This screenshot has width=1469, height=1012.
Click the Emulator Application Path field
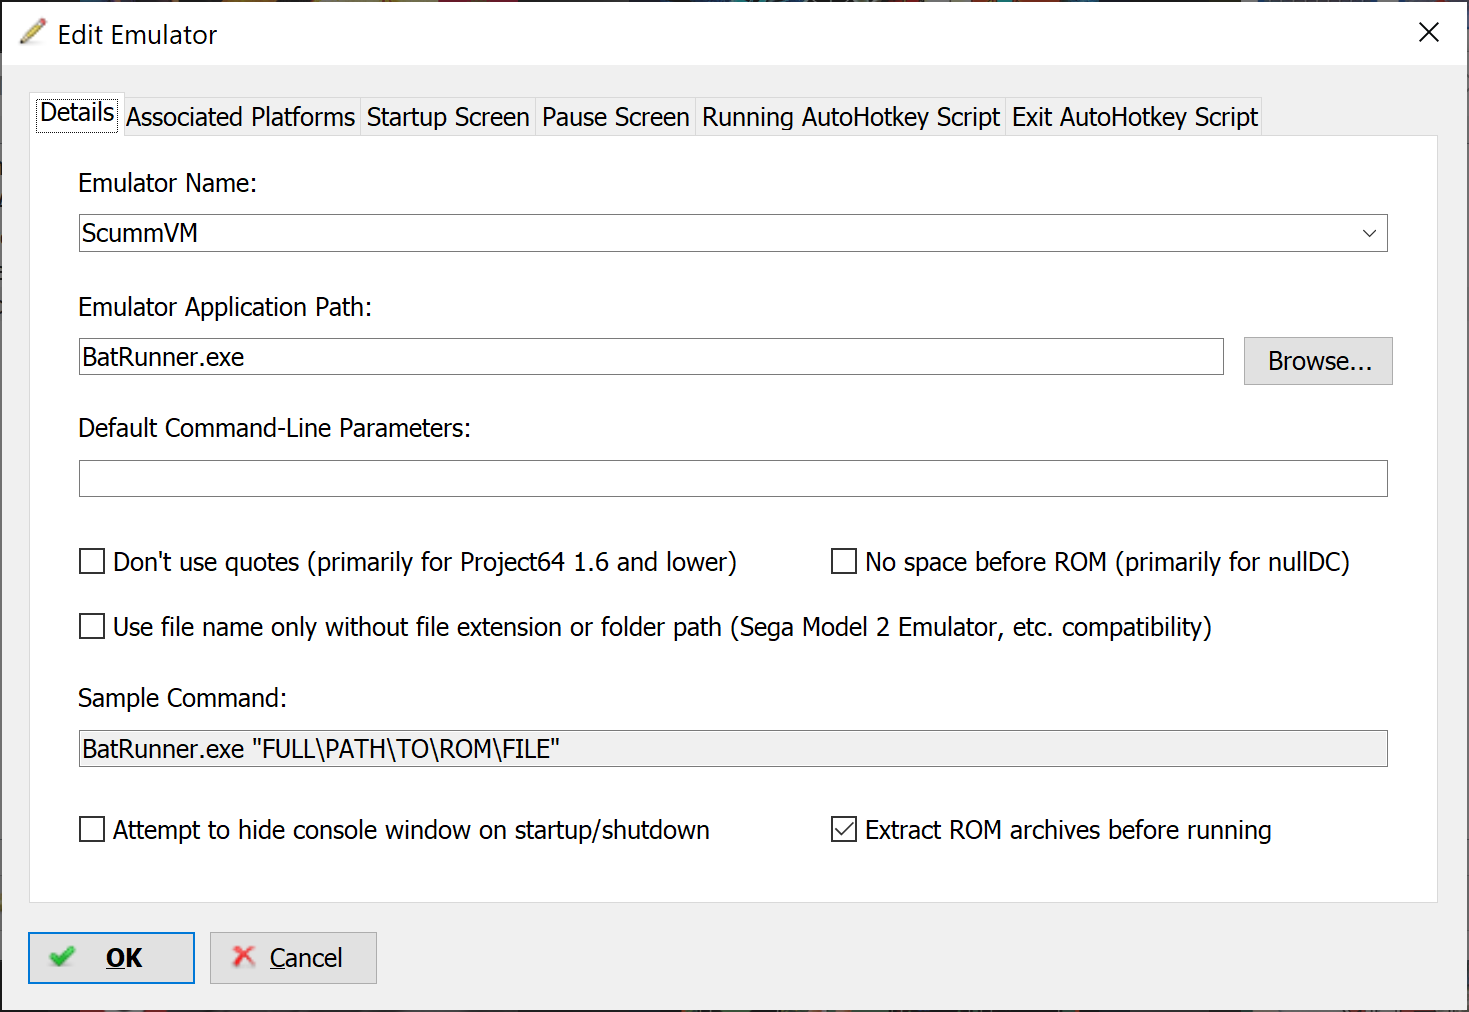point(651,357)
